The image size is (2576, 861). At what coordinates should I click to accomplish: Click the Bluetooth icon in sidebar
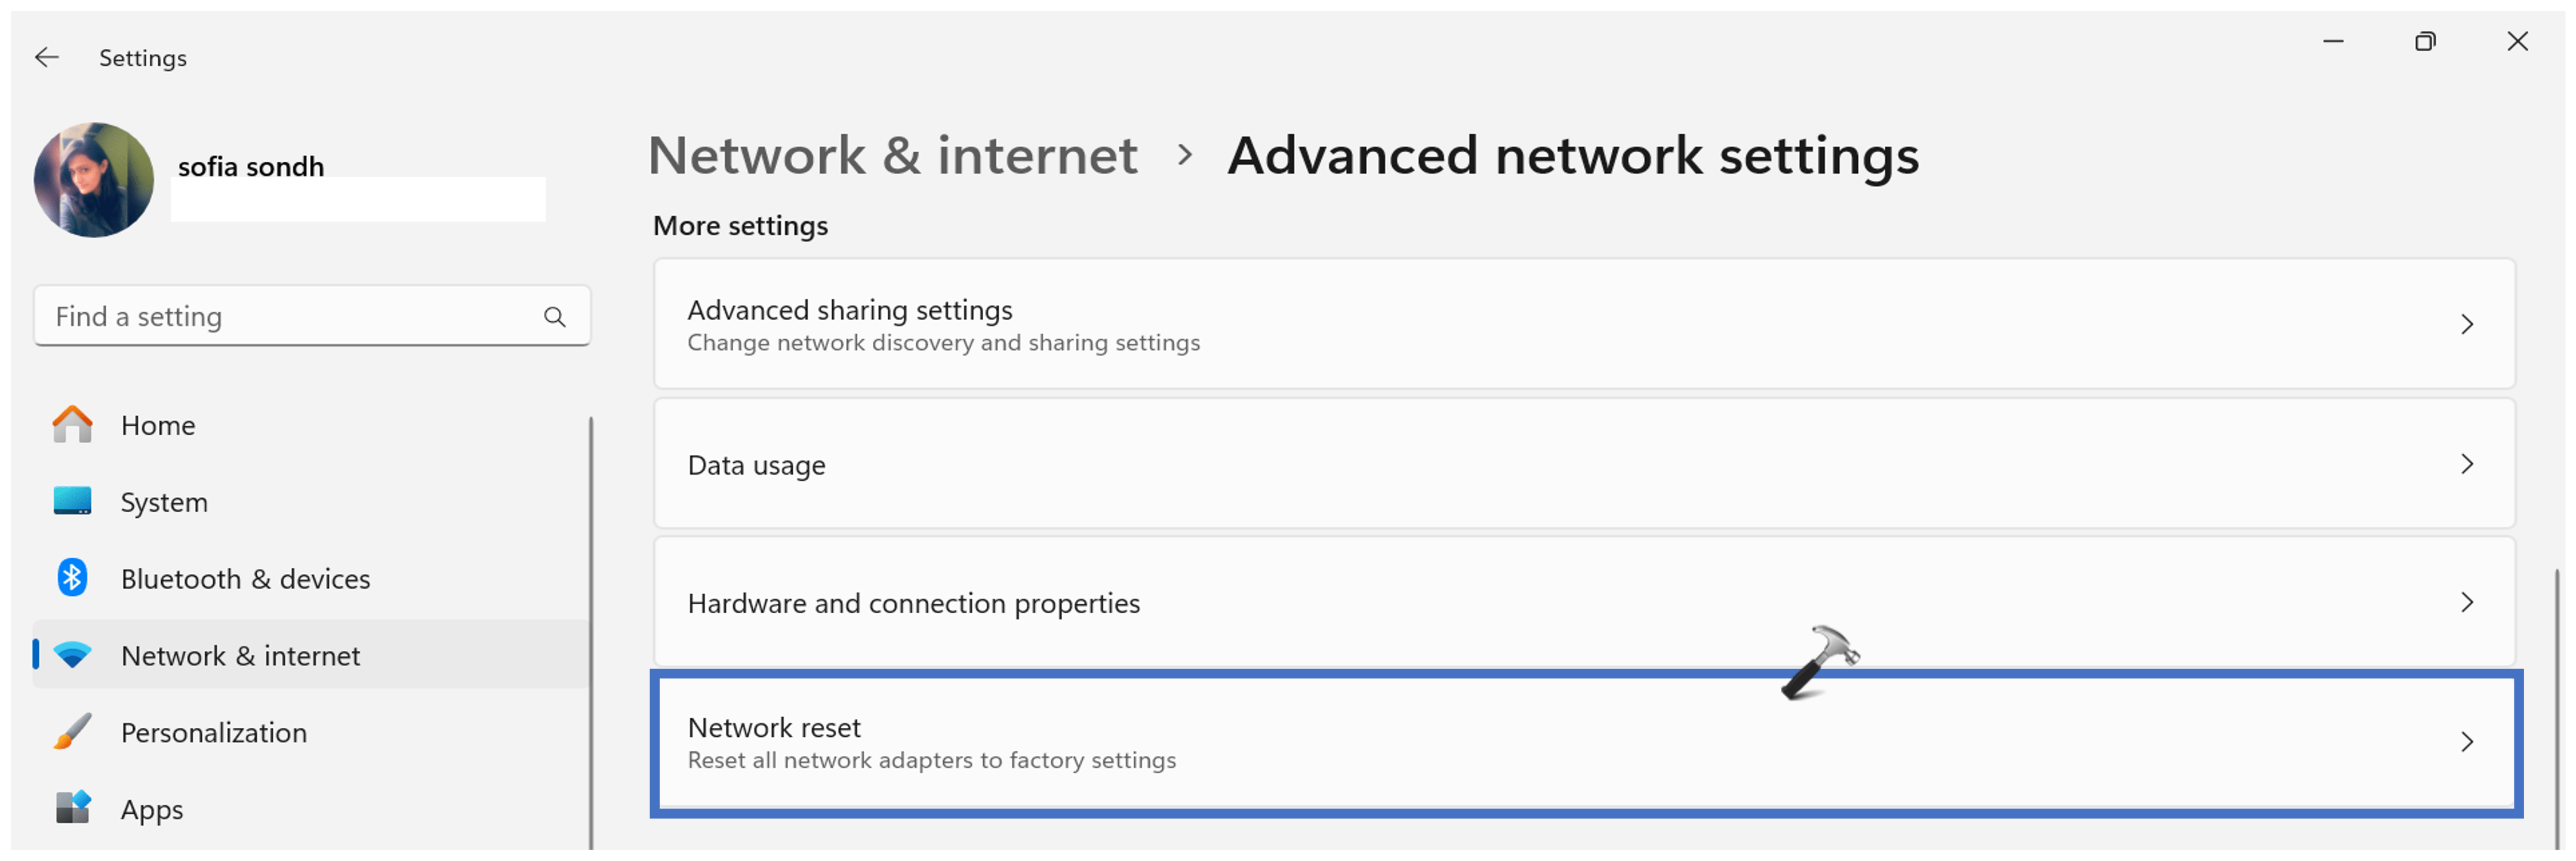(x=72, y=578)
